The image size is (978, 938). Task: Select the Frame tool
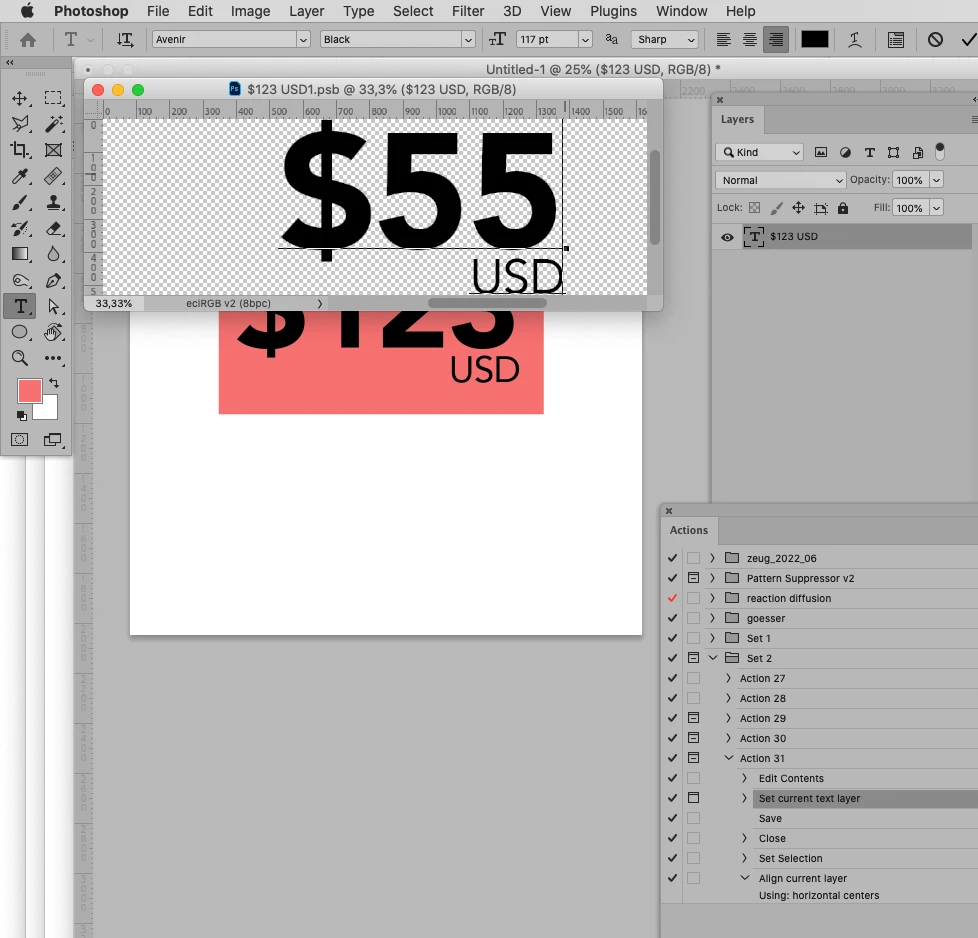pyautogui.click(x=53, y=150)
